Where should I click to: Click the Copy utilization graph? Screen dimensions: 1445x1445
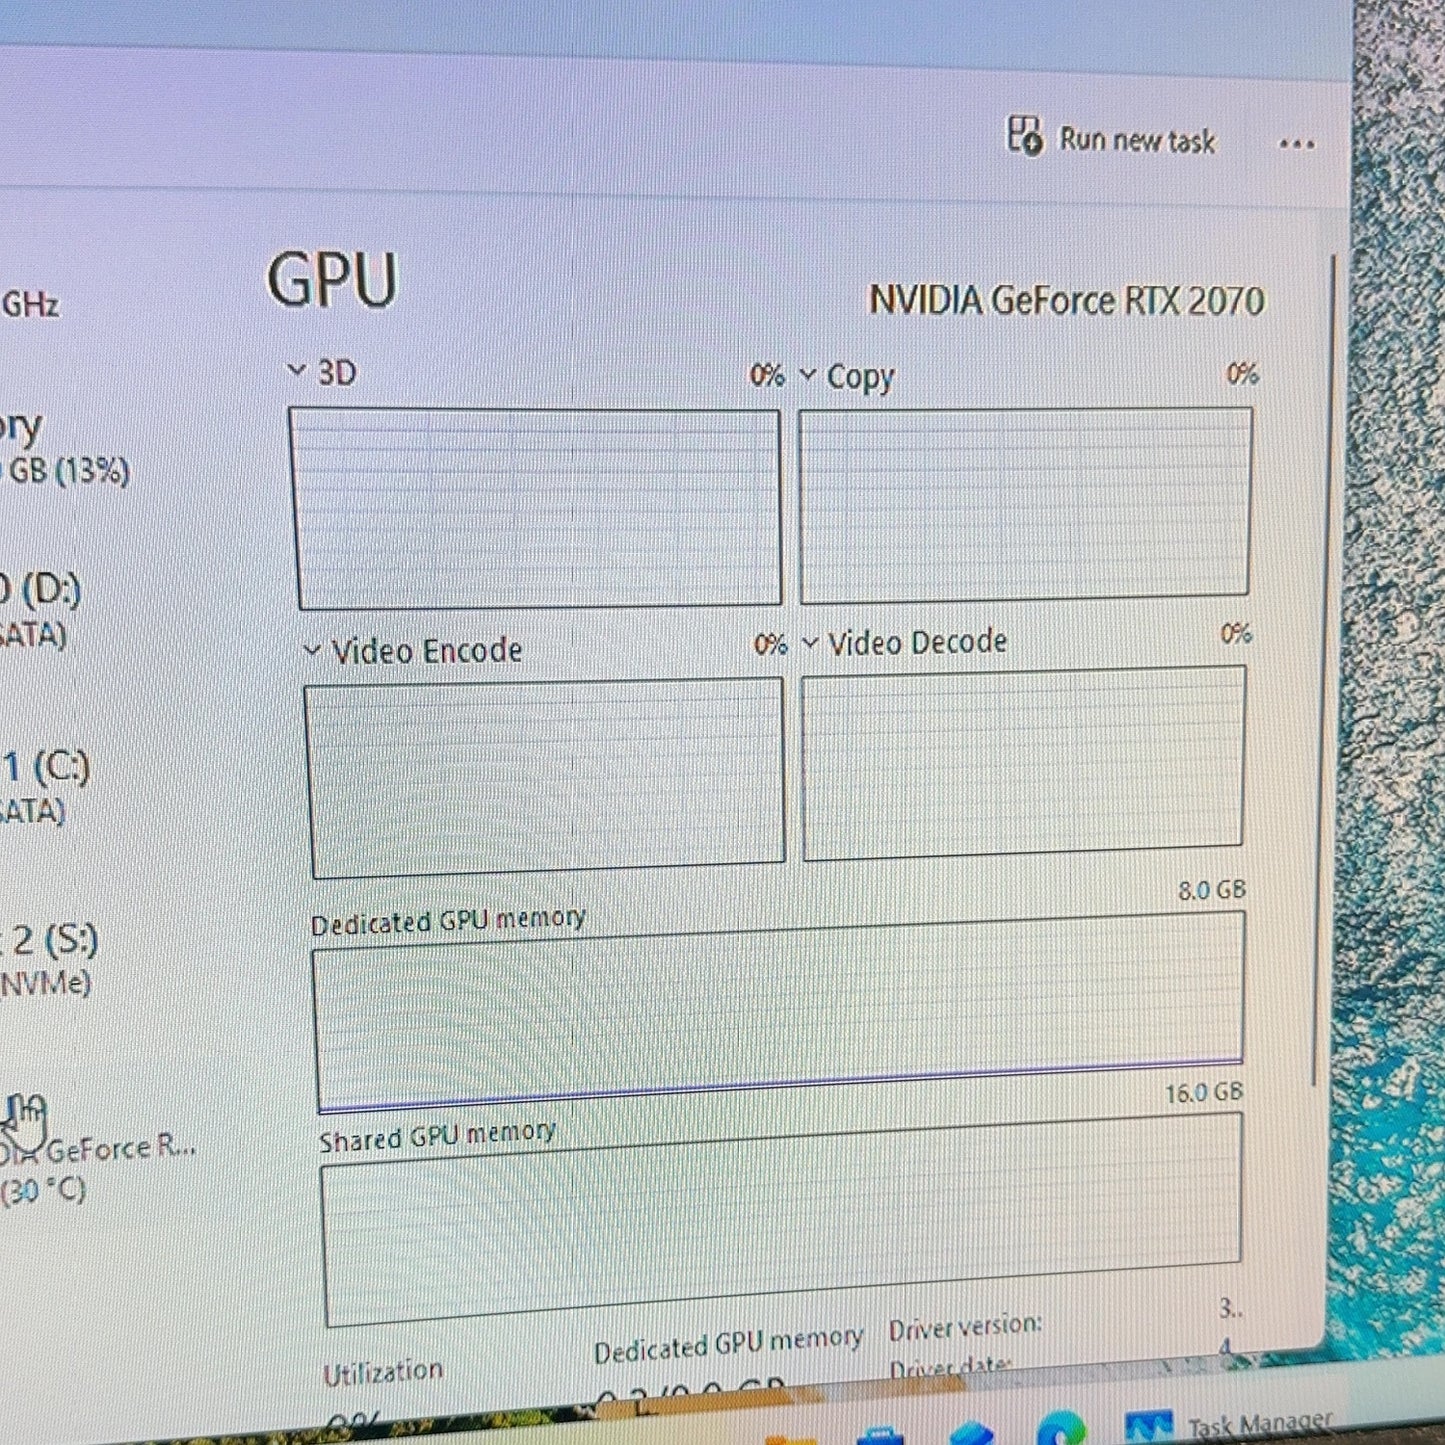(1024, 504)
